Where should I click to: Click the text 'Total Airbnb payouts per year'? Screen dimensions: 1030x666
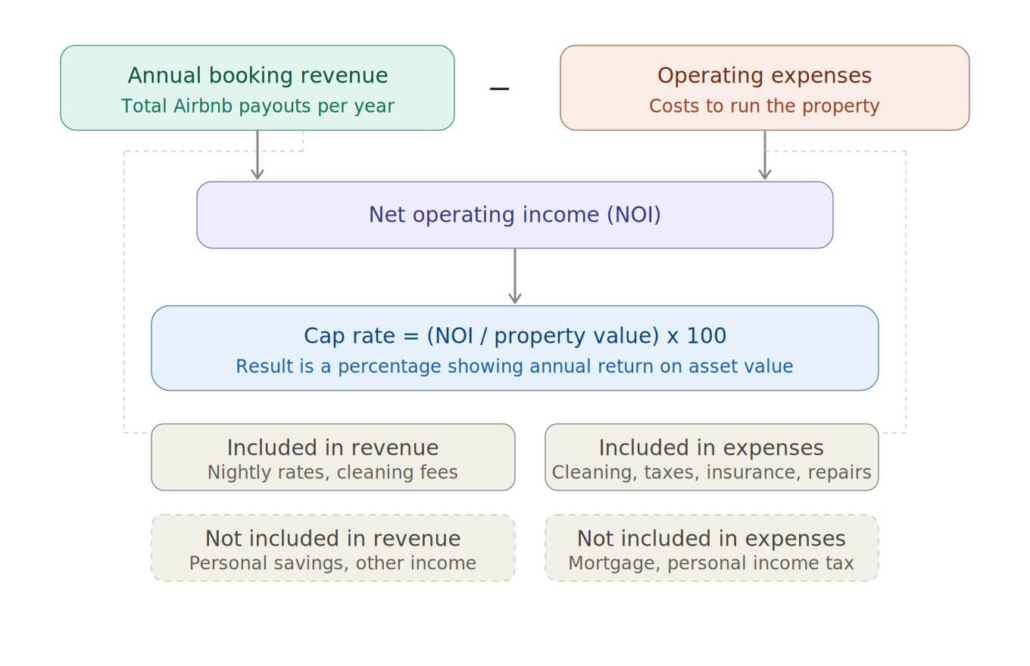pos(258,106)
